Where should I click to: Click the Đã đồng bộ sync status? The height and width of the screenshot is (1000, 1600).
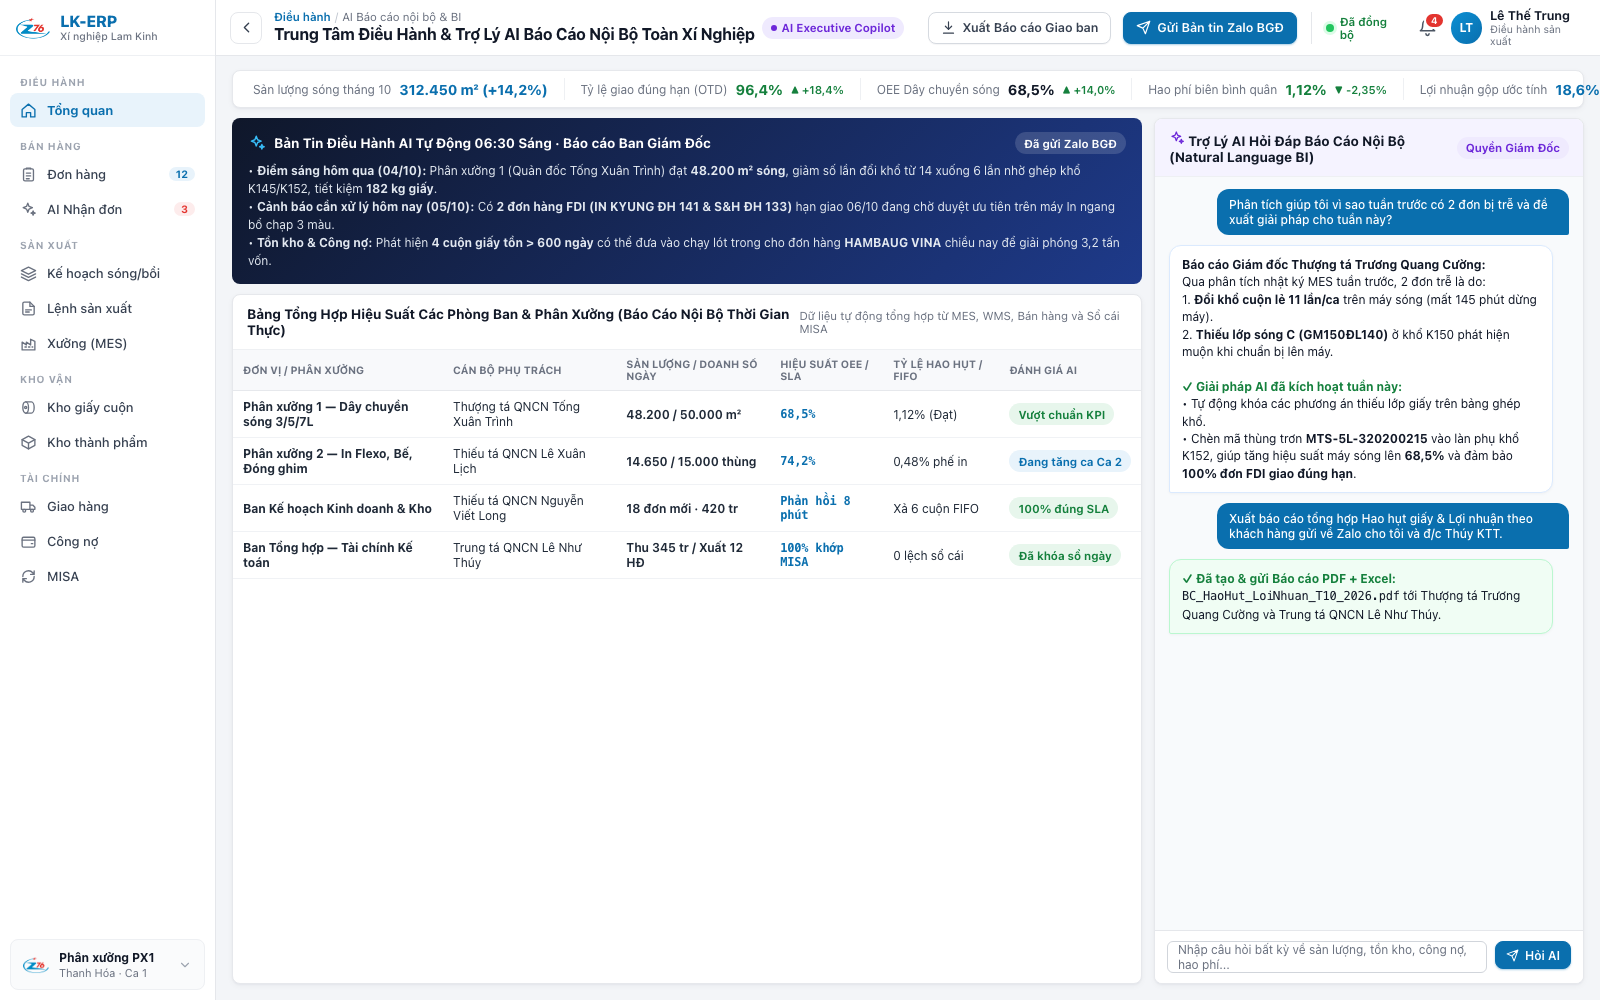1356,28
